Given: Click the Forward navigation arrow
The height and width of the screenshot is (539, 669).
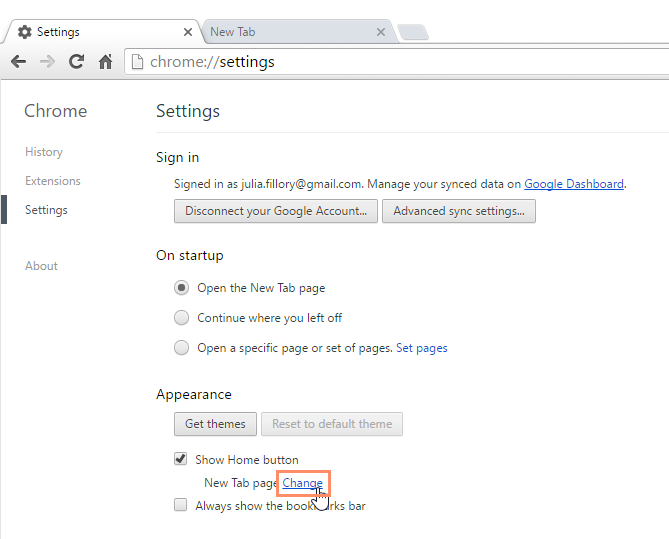Looking at the screenshot, I should pyautogui.click(x=47, y=62).
